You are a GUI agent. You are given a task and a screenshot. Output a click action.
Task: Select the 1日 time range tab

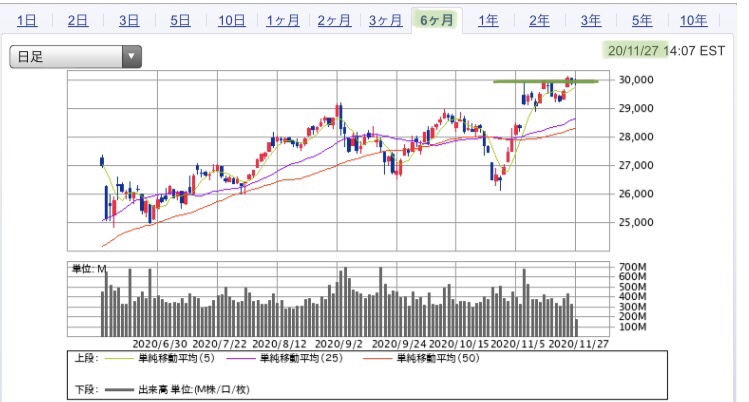pos(27,21)
